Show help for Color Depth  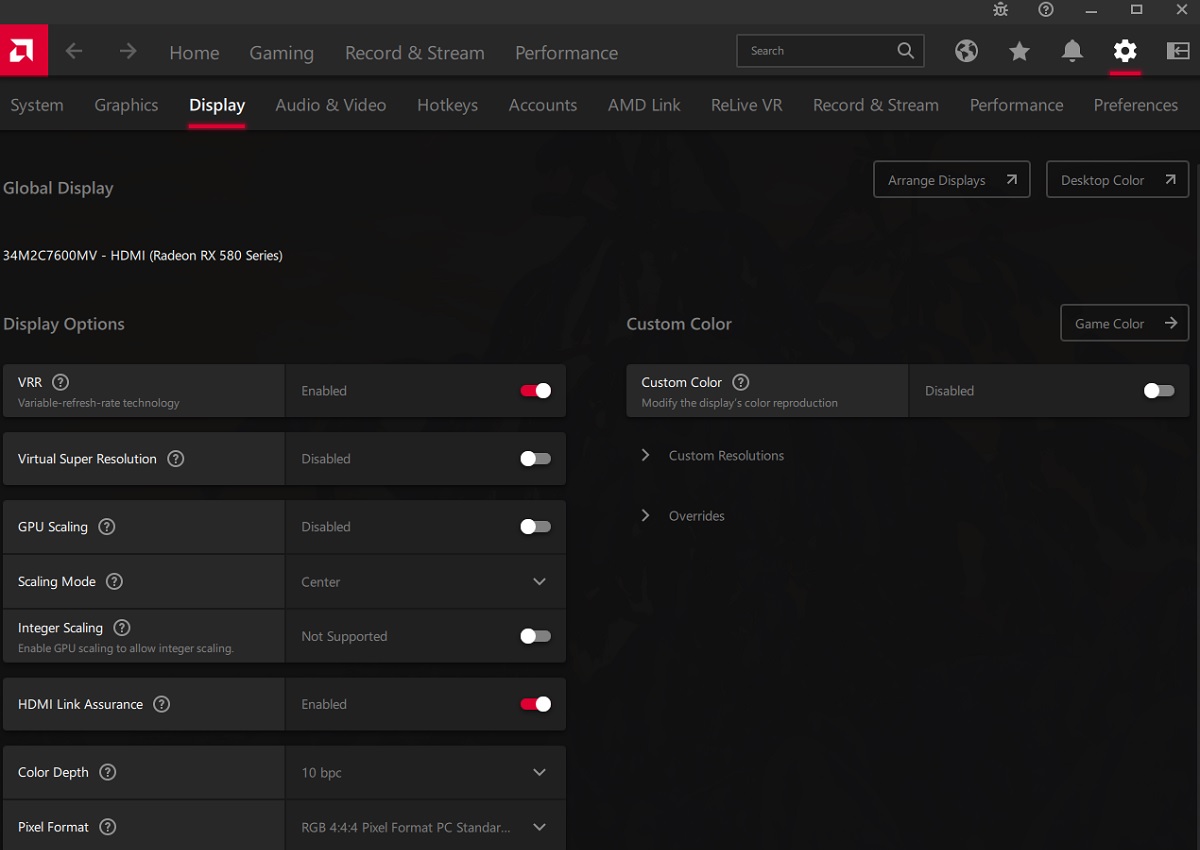(108, 772)
